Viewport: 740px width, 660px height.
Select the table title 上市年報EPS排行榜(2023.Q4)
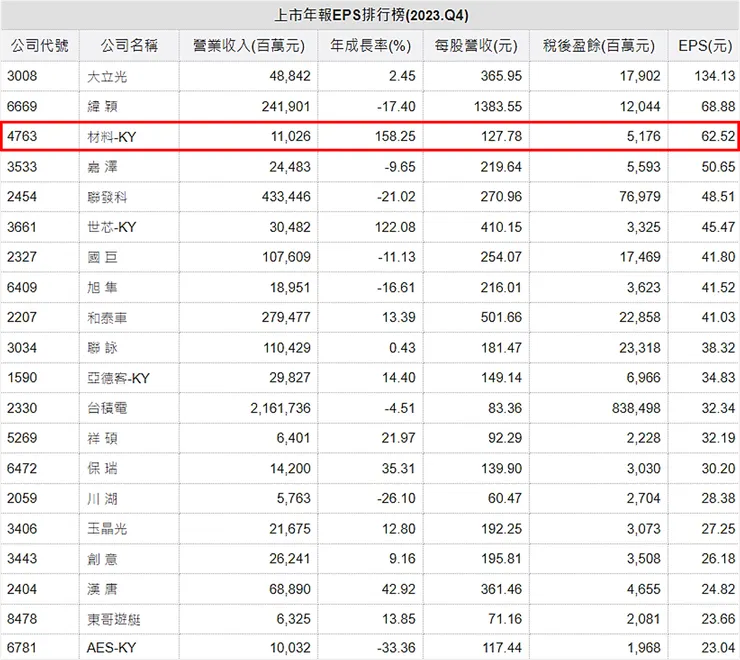(x=371, y=15)
